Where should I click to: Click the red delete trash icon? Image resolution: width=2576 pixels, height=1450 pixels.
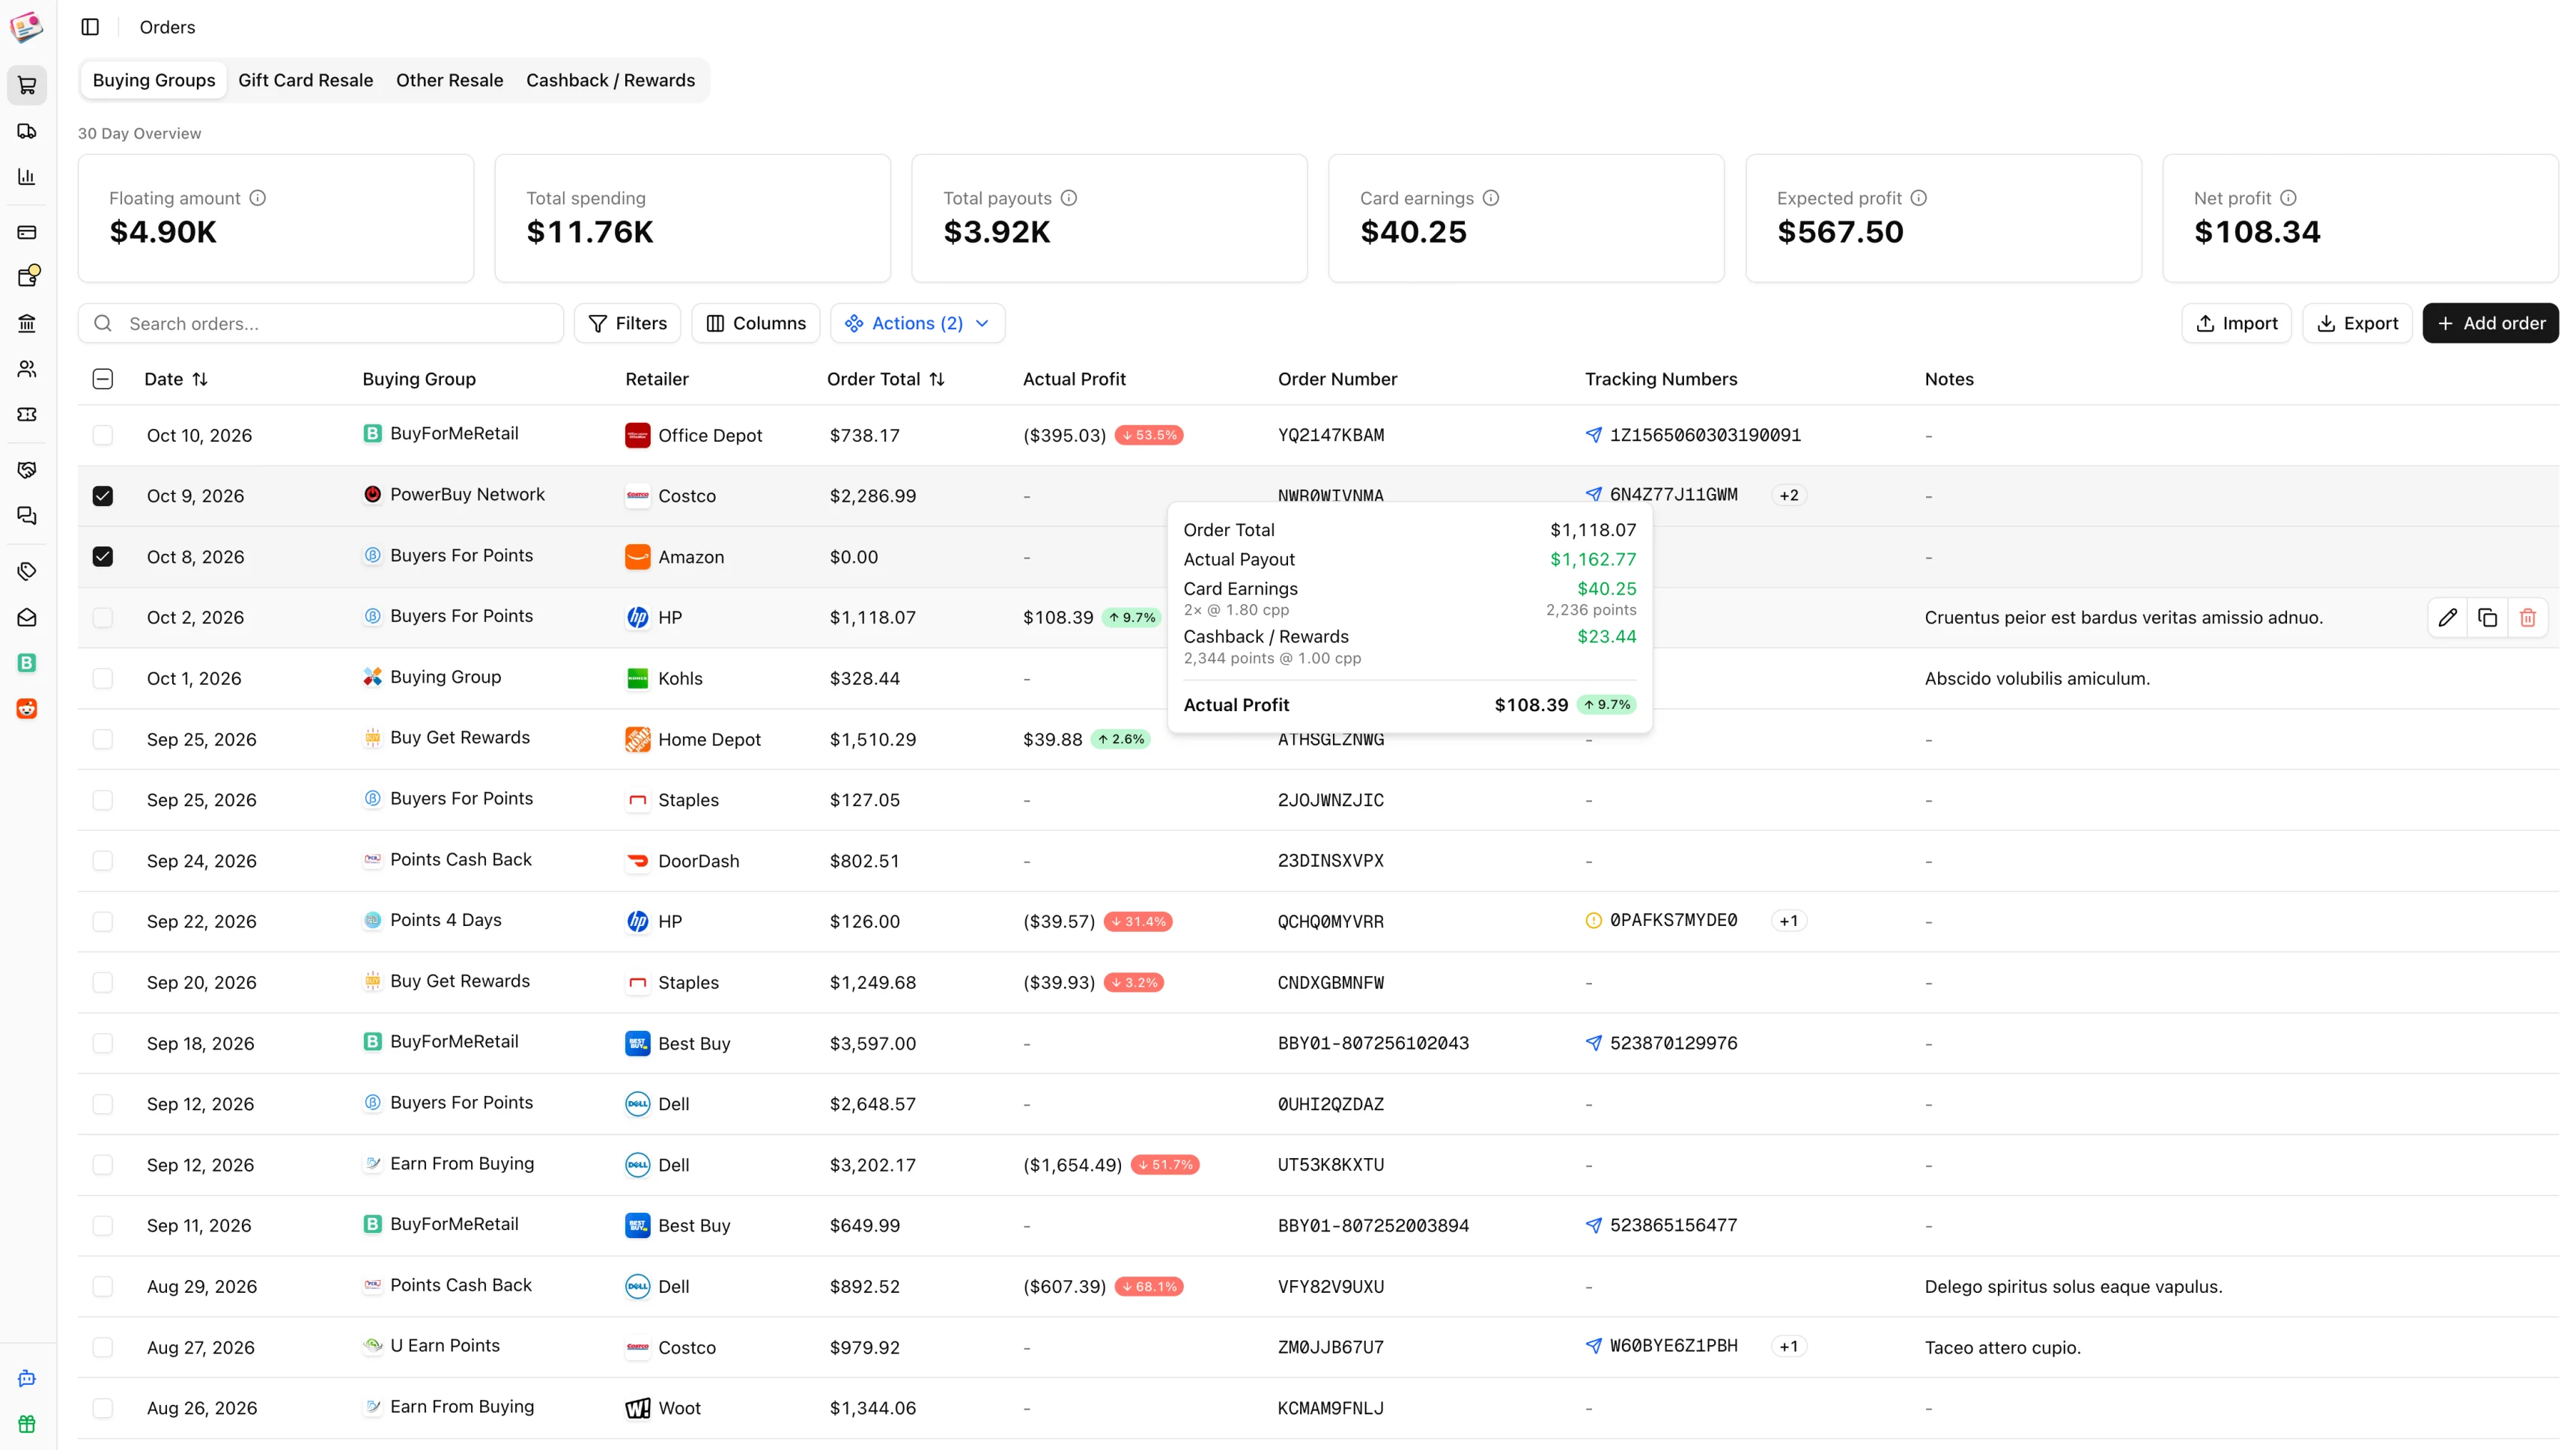2528,618
